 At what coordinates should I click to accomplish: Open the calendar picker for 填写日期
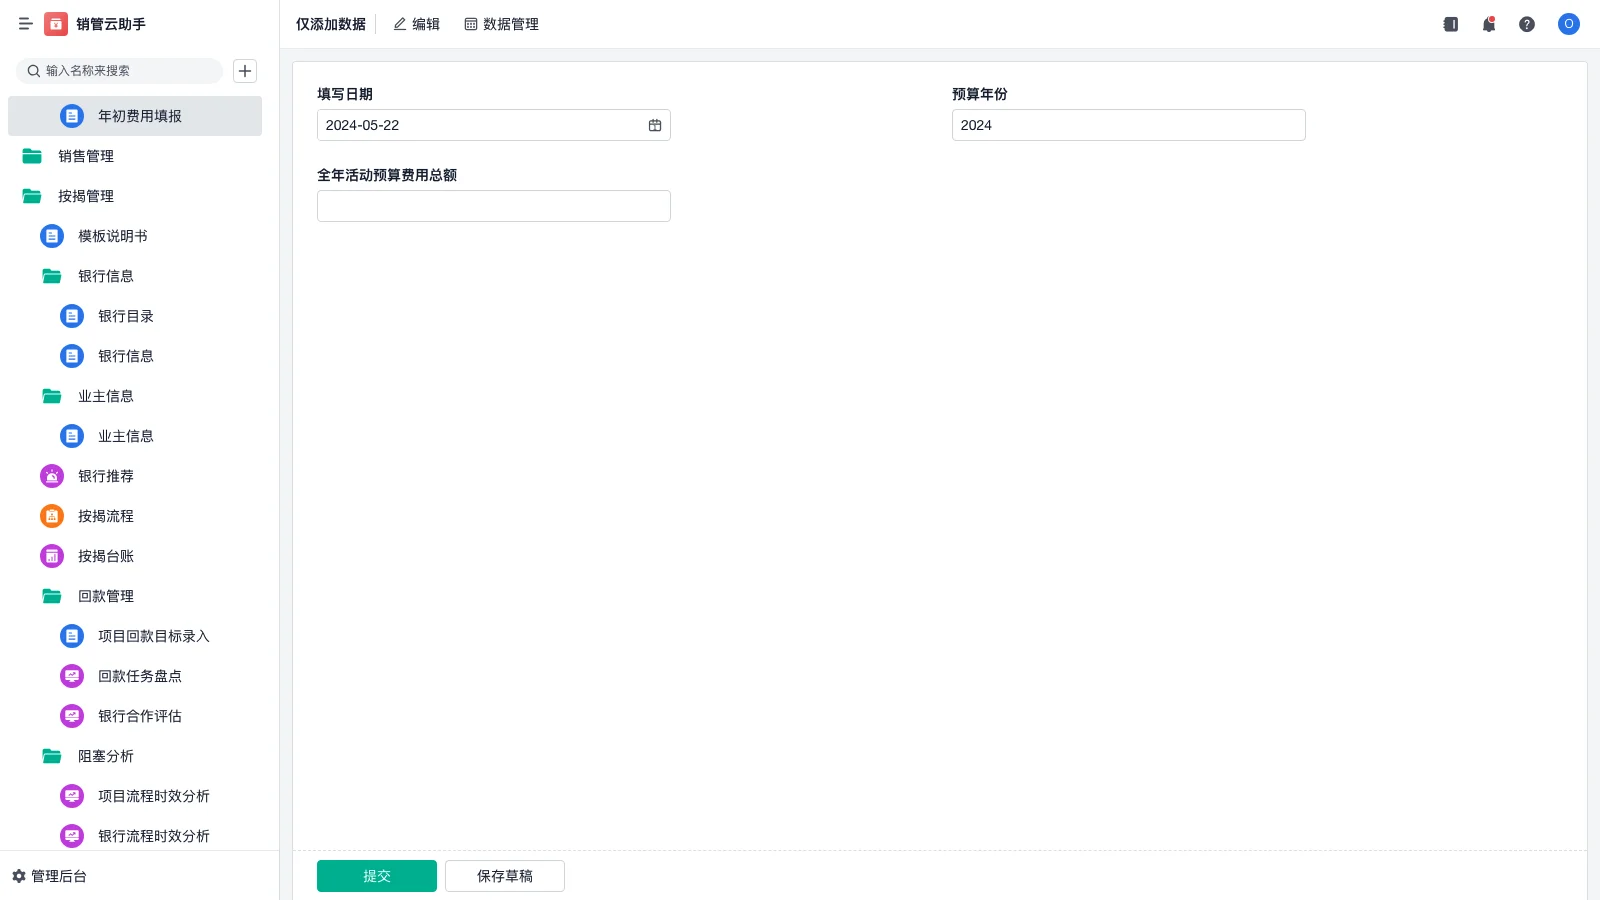(x=655, y=125)
